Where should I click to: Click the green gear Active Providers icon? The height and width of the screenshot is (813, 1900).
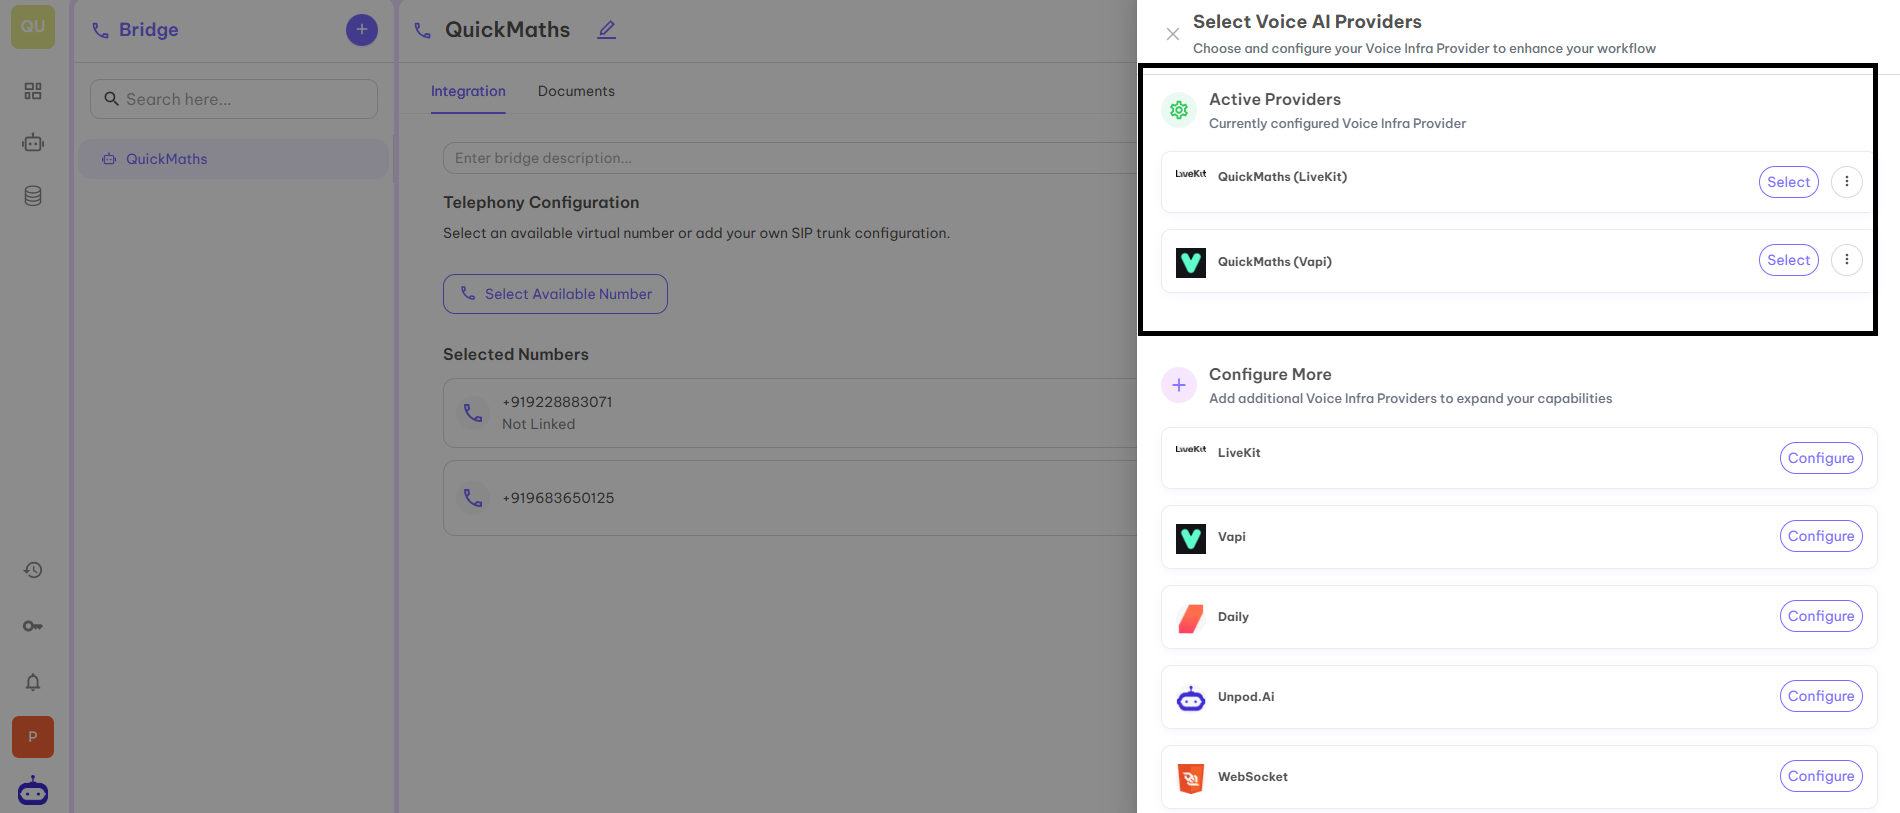click(x=1179, y=110)
